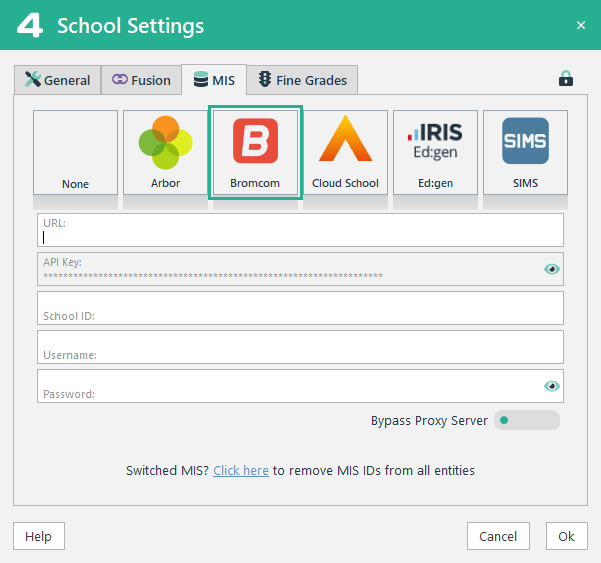The image size is (601, 563).
Task: Toggle the Bypass Proxy Server switch
Action: [x=527, y=420]
